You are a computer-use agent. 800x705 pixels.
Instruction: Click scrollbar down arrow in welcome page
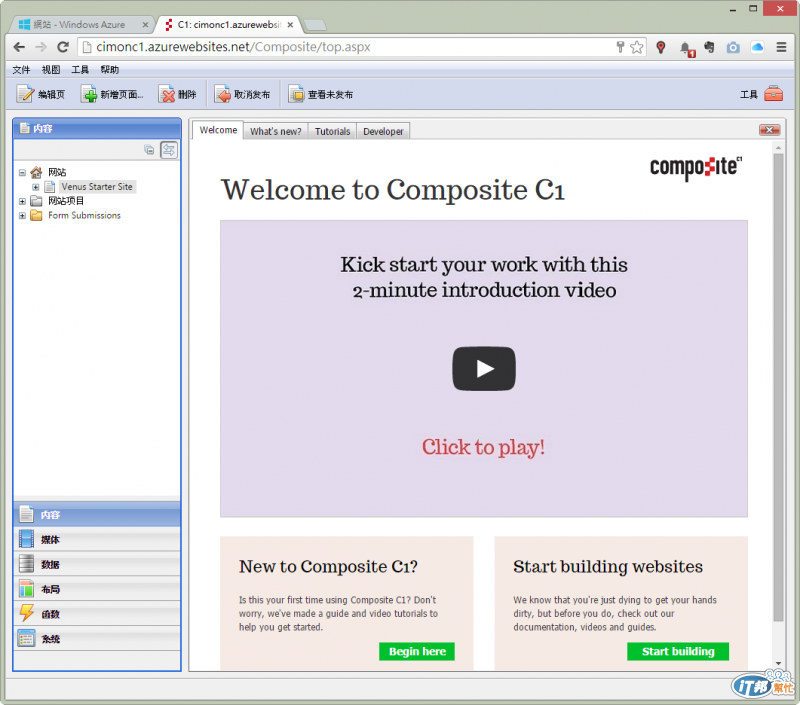[x=778, y=664]
